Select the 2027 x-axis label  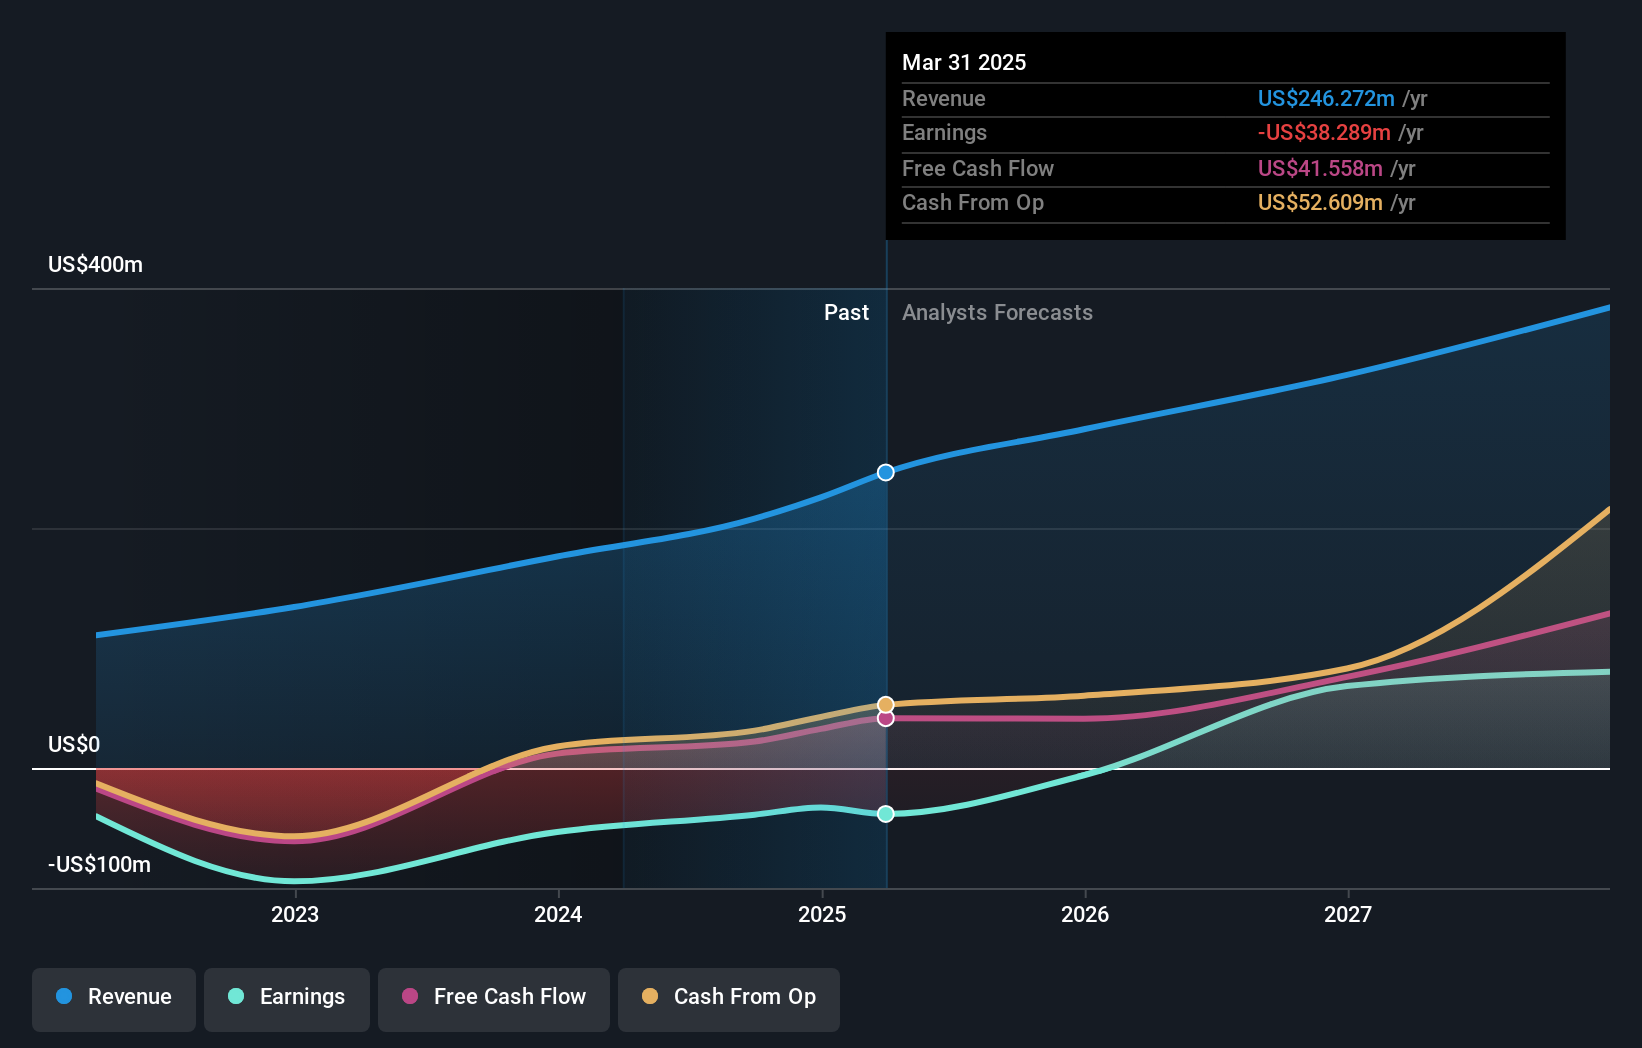1348,914
